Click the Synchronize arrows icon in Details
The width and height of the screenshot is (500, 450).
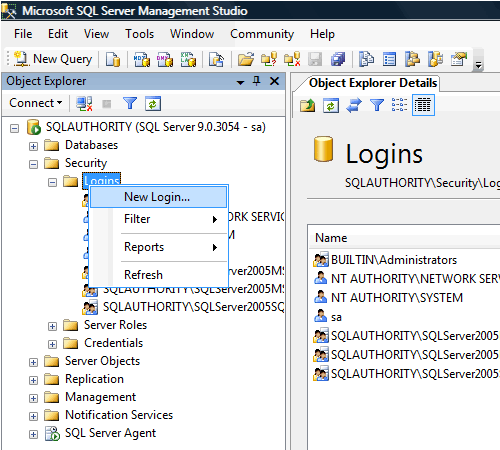click(354, 105)
